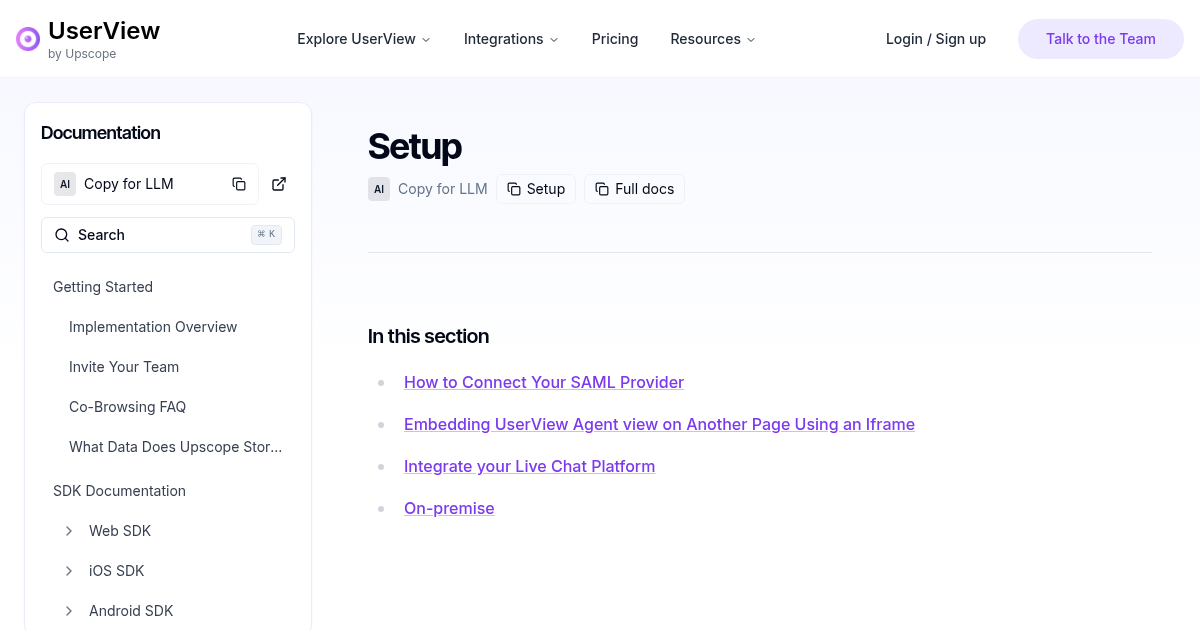
Task: Open Implementation Overview page
Action: click(153, 327)
